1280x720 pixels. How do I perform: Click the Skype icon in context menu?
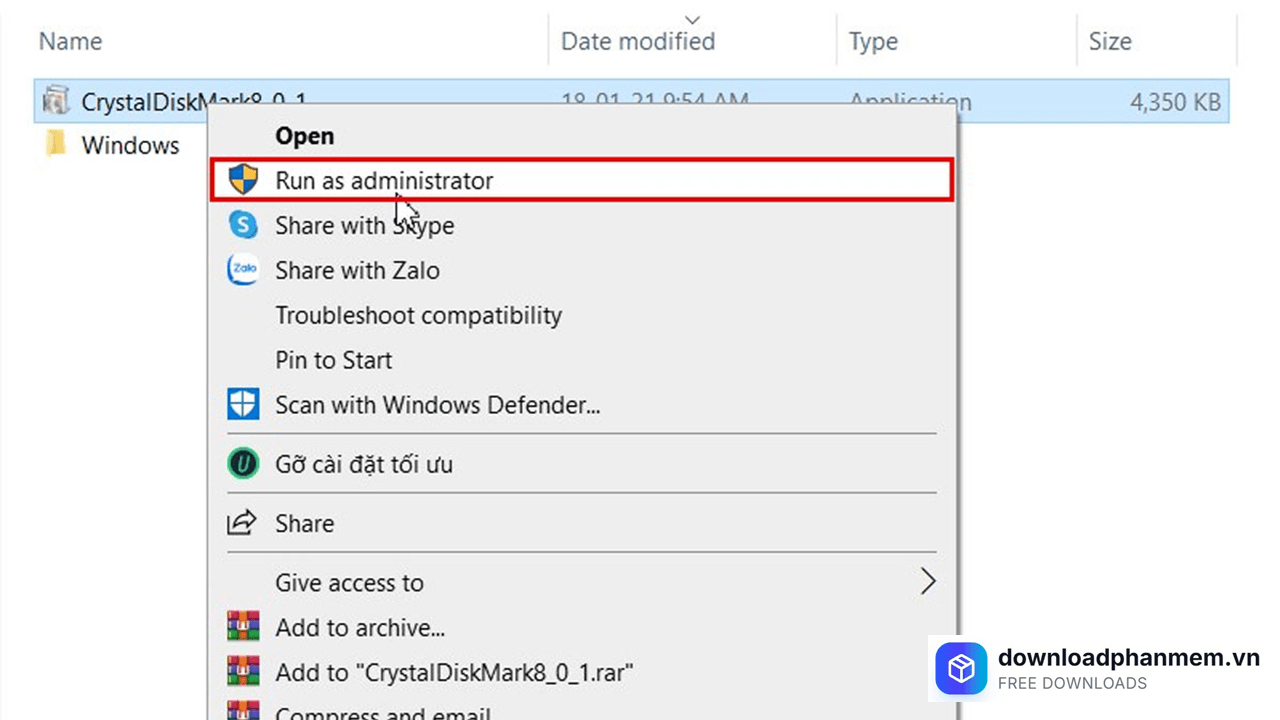coord(243,225)
